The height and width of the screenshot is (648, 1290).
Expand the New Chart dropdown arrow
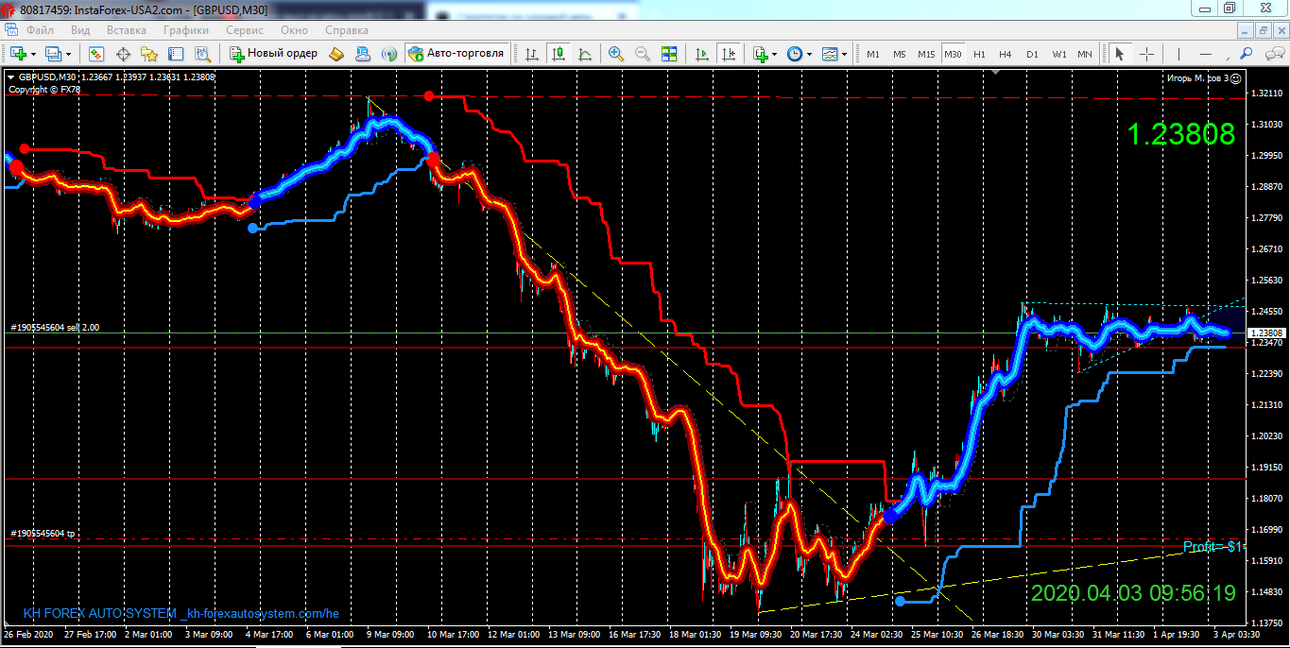pyautogui.click(x=34, y=54)
